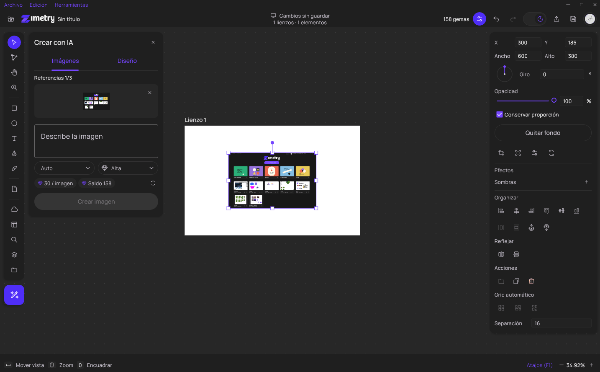Click the Separación input field

pyautogui.click(x=561, y=323)
